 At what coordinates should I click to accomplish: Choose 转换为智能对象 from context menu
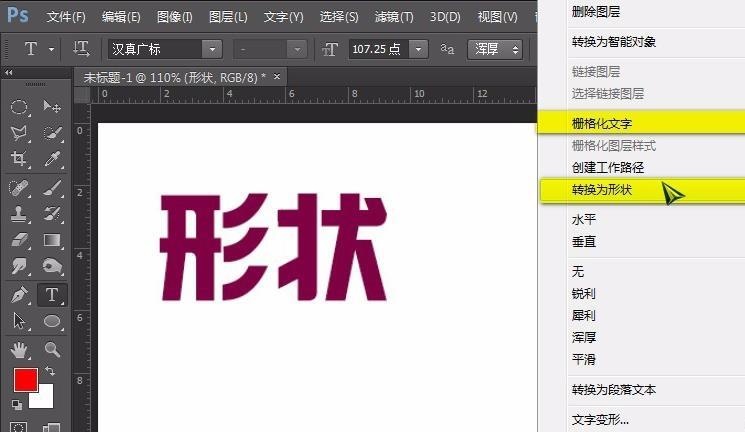(614, 42)
